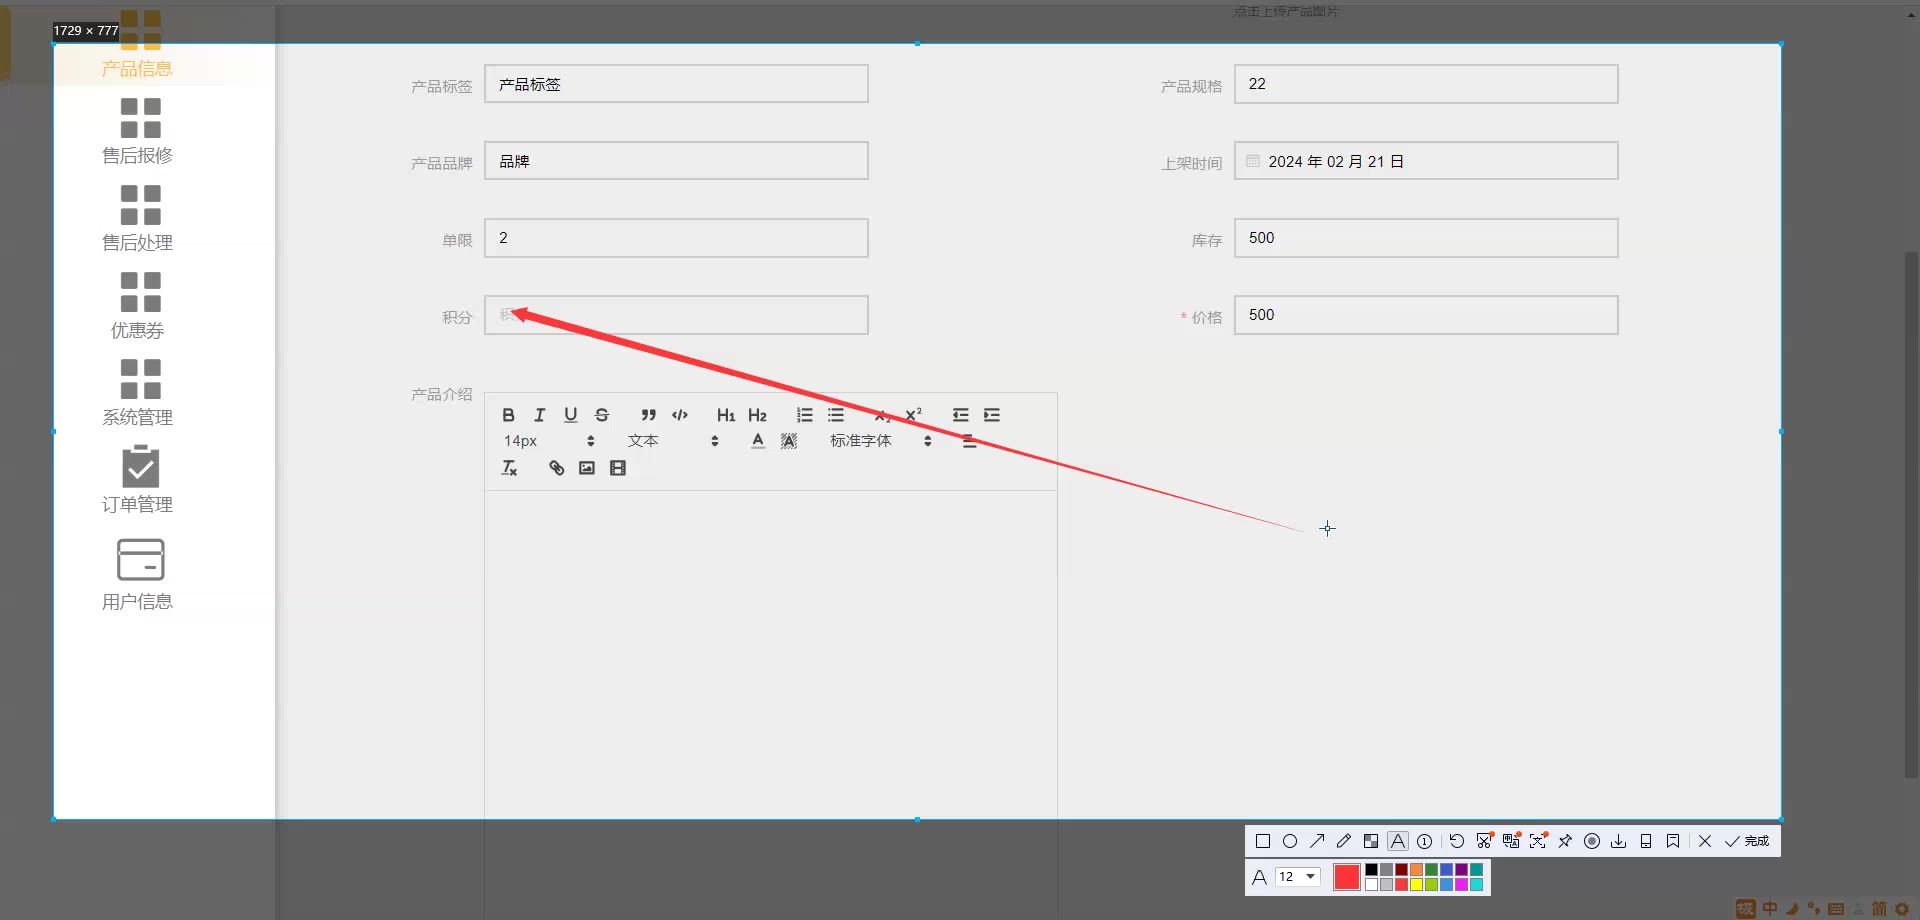This screenshot has height=920, width=1920.
Task: Select the arrow annotation tool
Action: coord(1317,841)
